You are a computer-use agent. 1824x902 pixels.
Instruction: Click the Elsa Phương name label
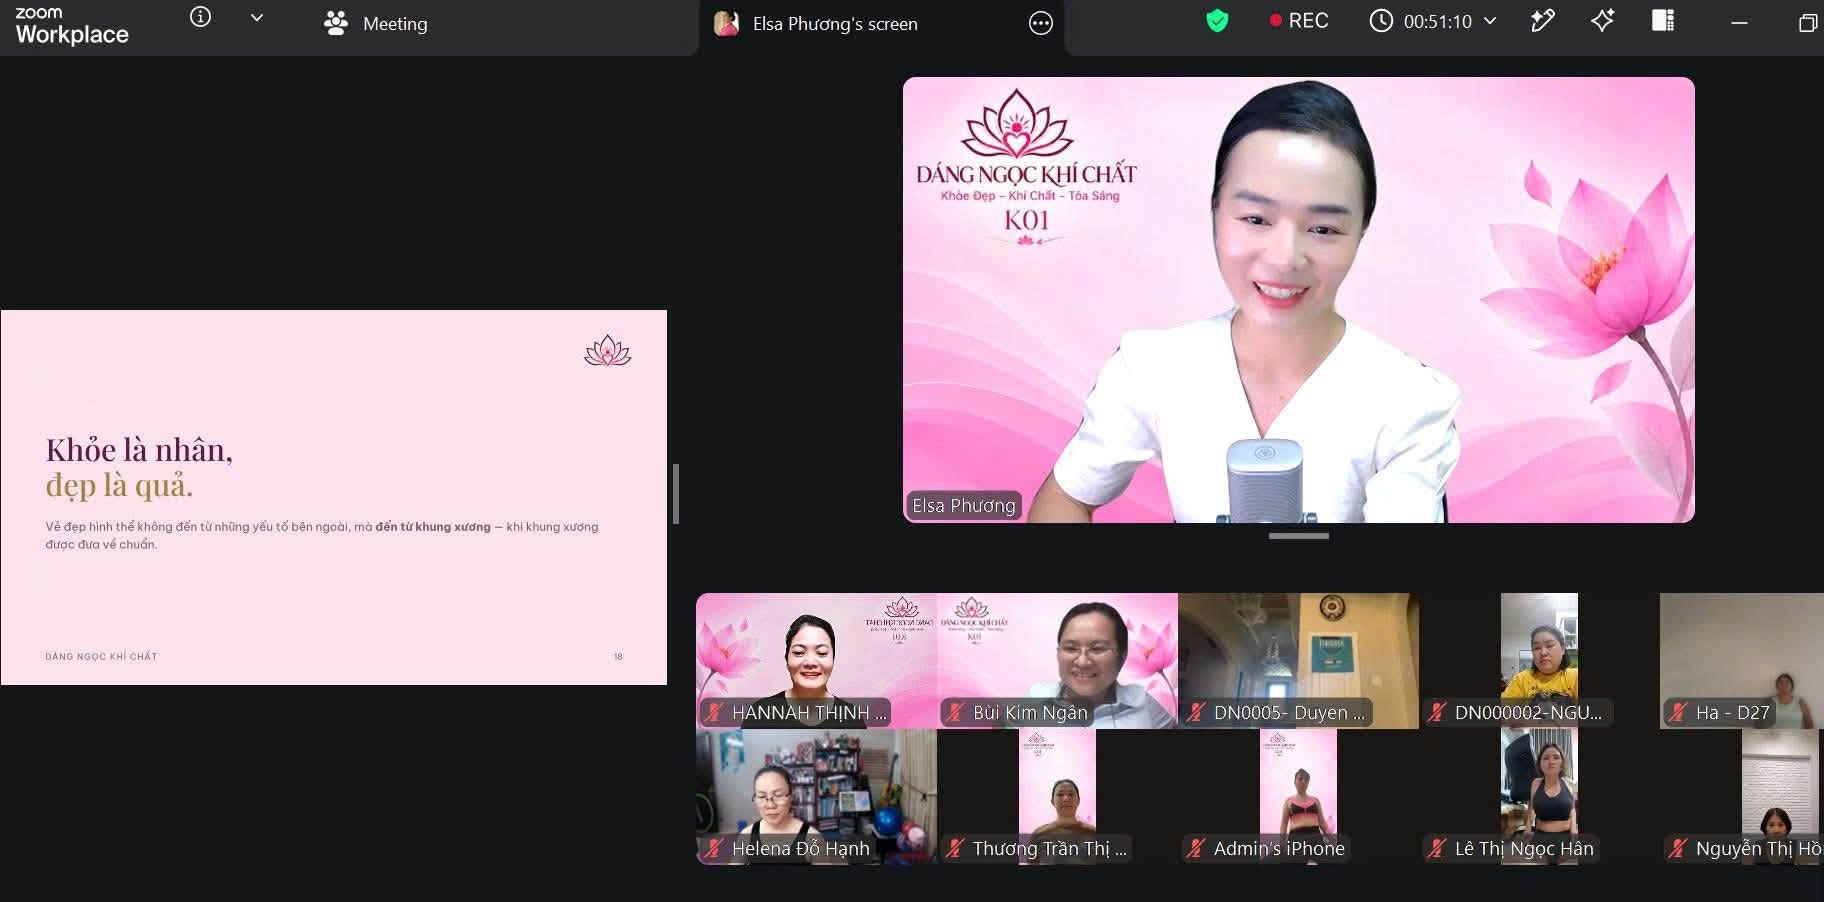tap(963, 506)
